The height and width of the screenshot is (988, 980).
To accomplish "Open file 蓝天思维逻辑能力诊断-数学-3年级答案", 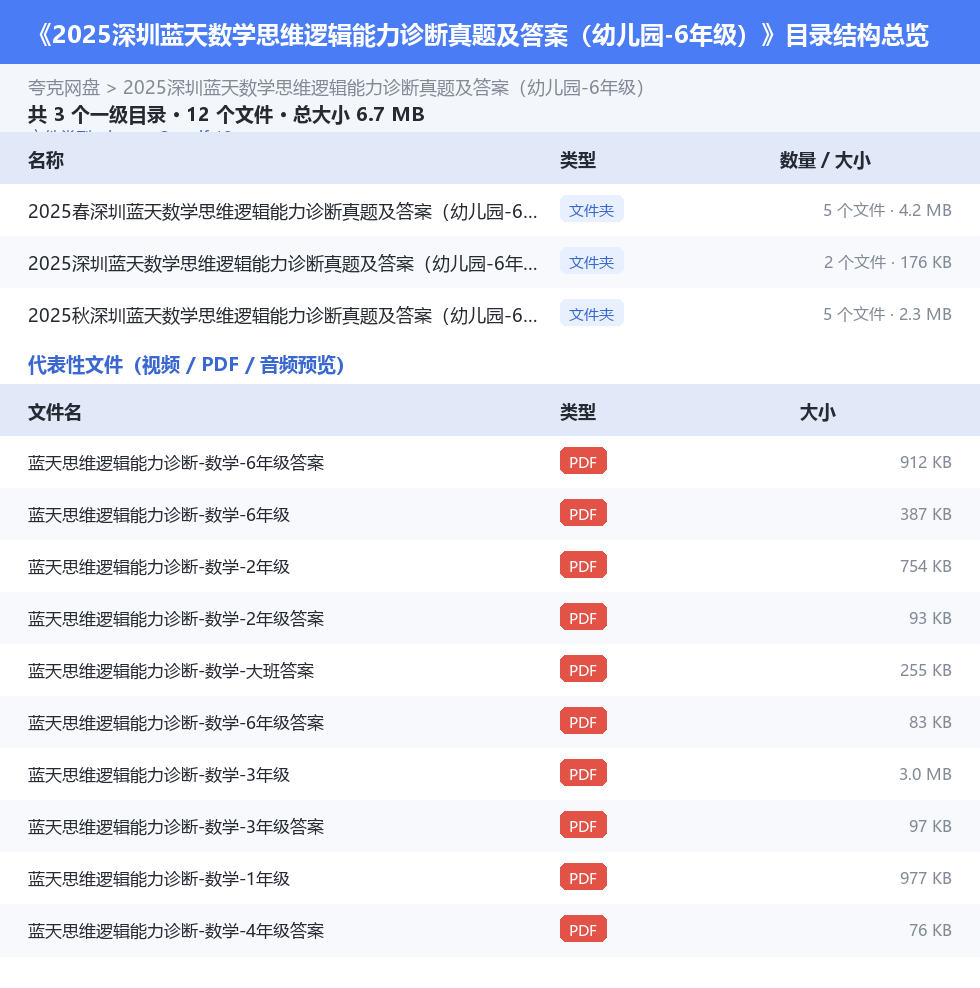I will 176,827.
